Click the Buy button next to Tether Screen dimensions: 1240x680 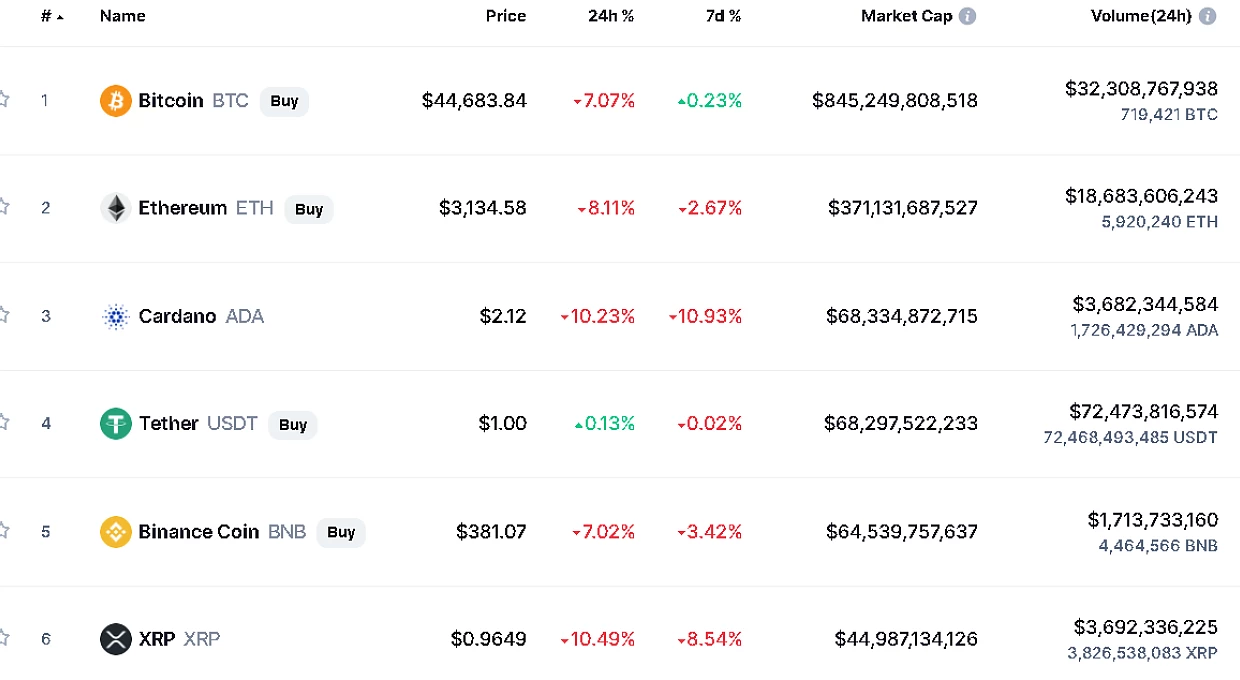click(x=293, y=425)
